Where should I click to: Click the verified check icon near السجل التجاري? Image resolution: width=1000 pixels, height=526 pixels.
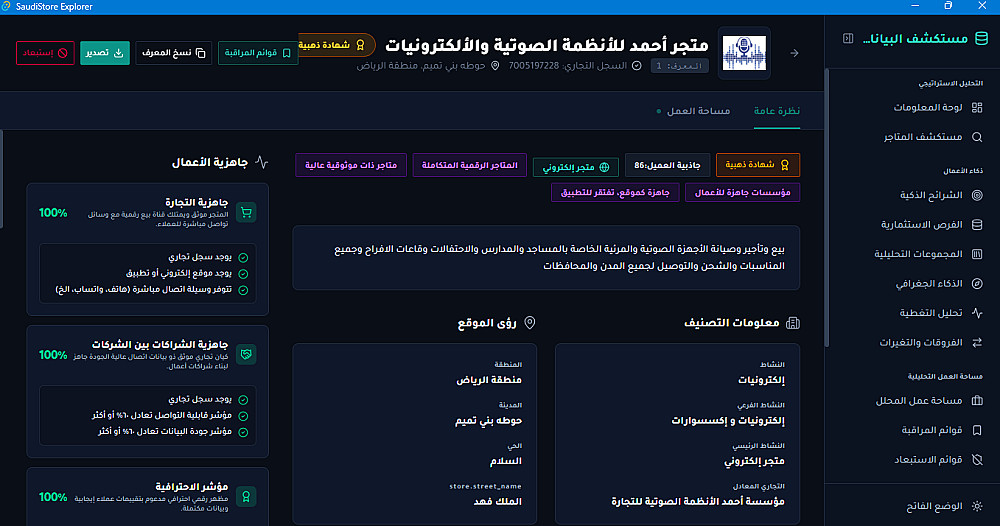pyautogui.click(x=636, y=66)
